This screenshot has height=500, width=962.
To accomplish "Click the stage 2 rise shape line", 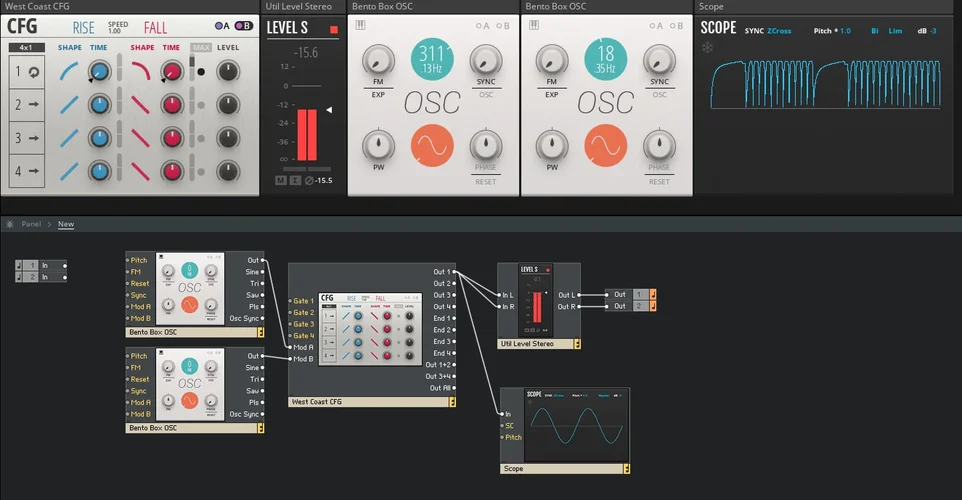I will click(69, 104).
